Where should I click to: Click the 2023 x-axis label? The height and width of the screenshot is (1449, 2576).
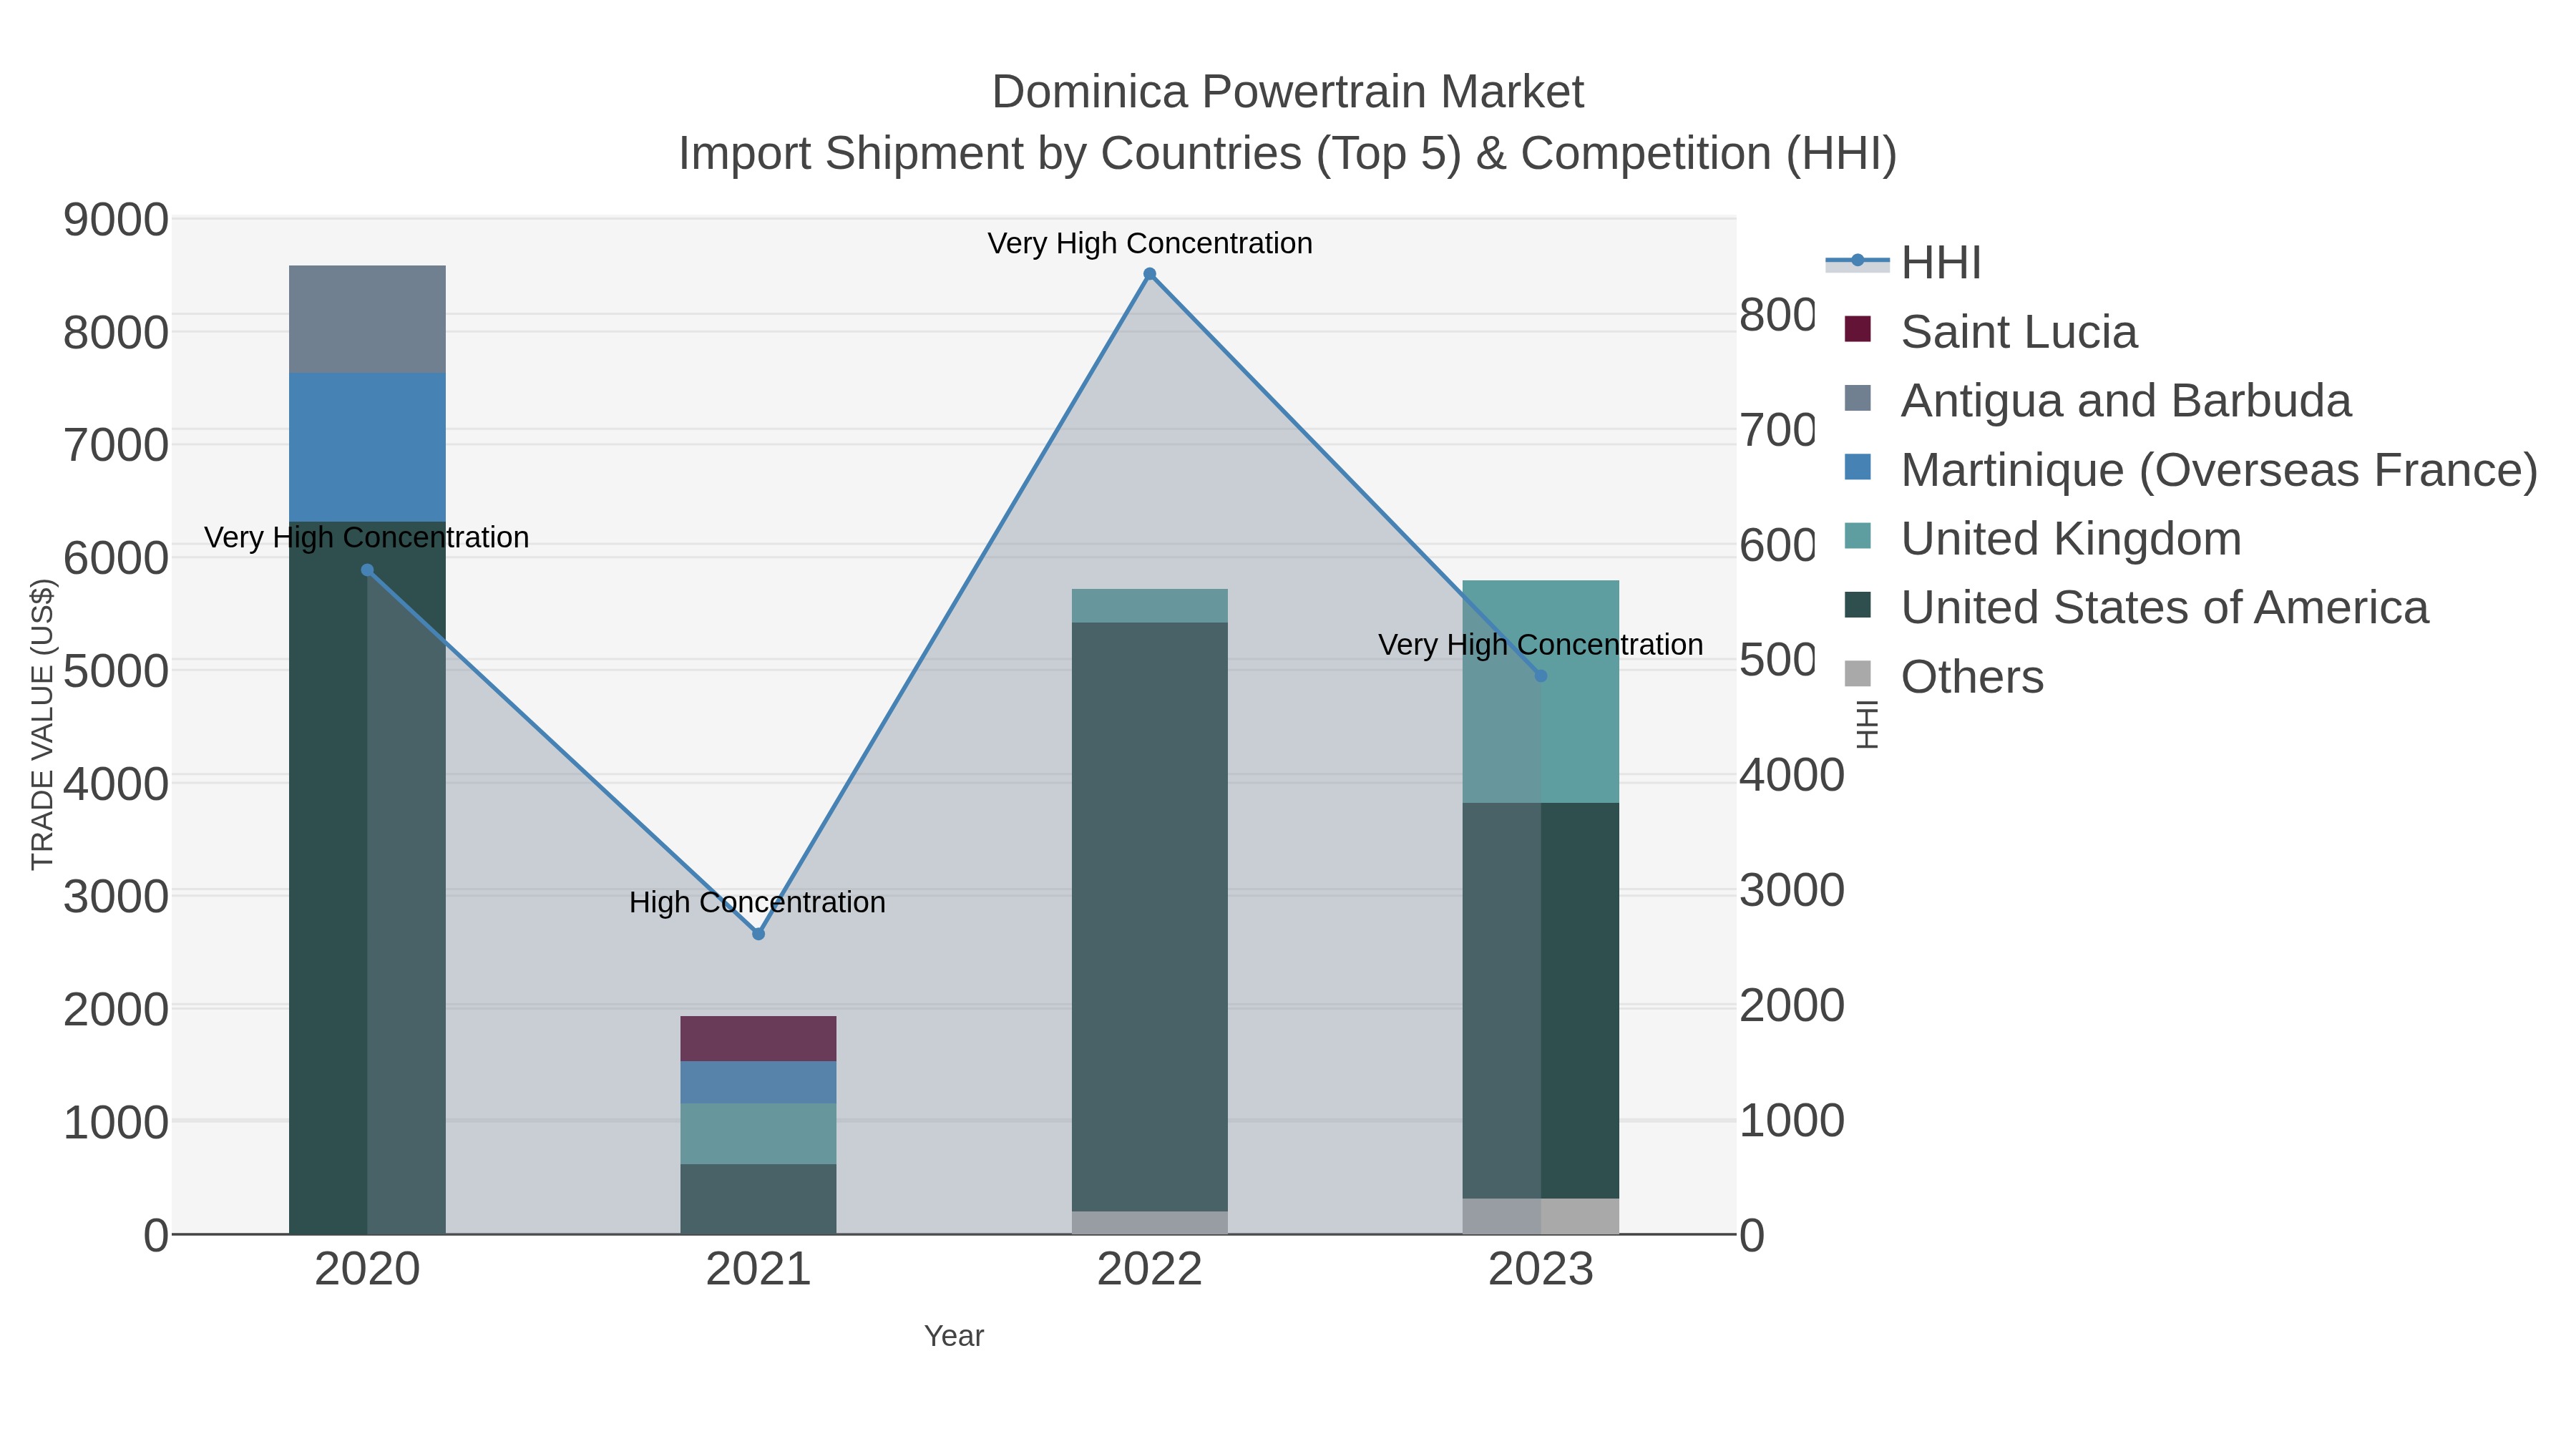[1541, 1270]
